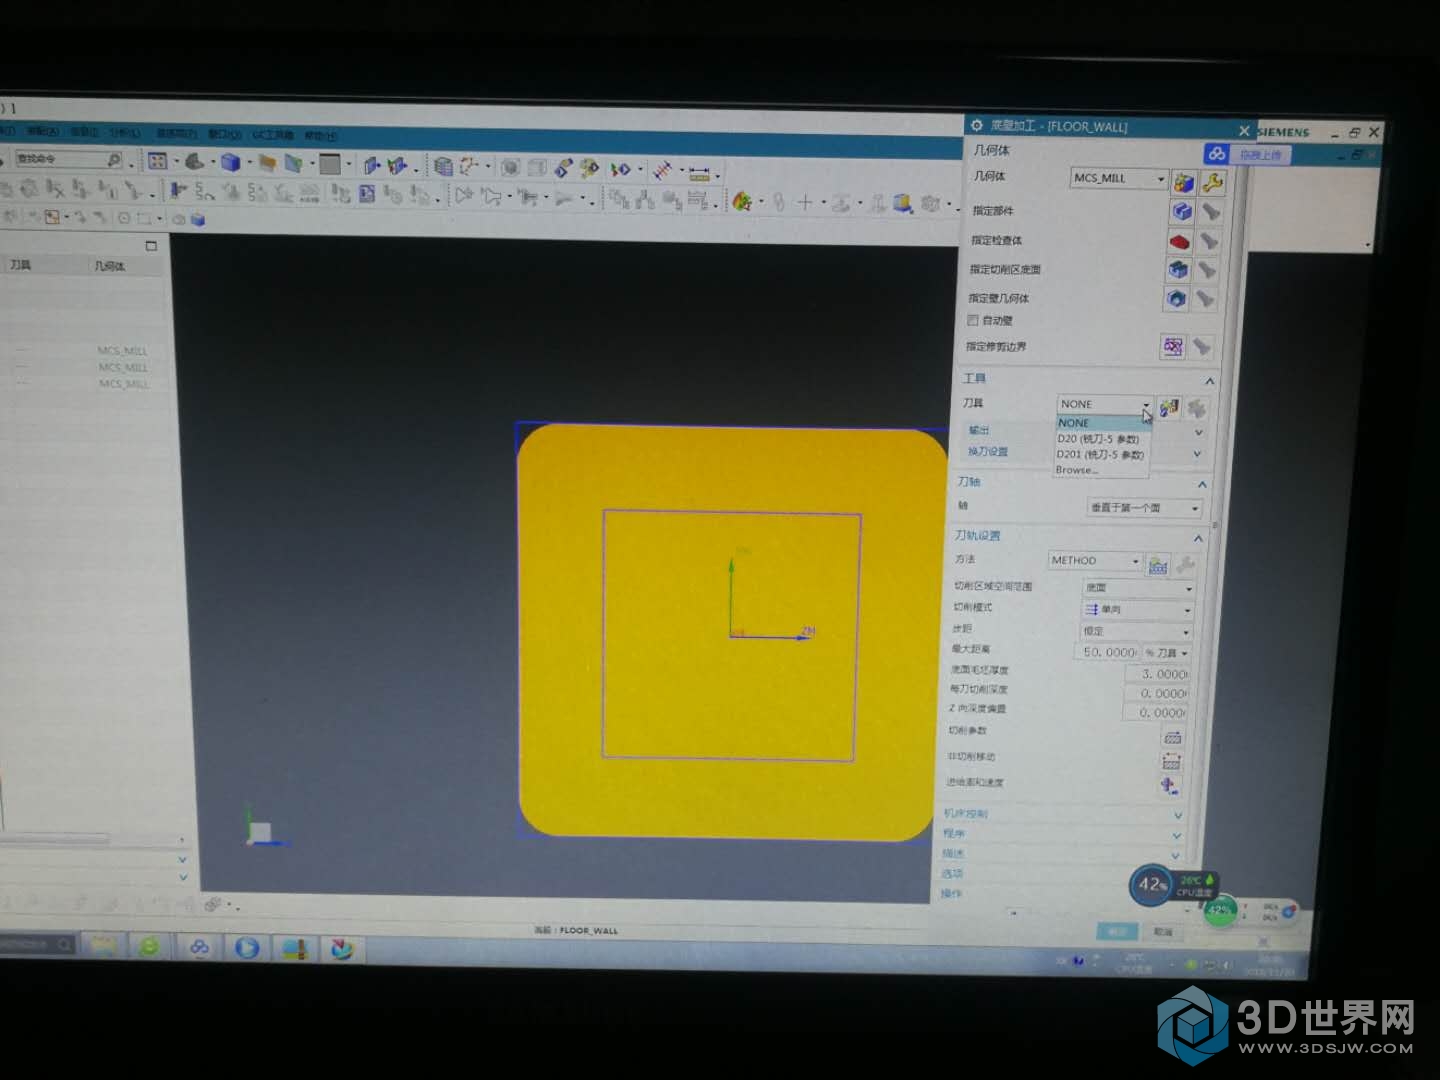
Task: Open the Non Cutting Moves icon
Action: point(1171,761)
